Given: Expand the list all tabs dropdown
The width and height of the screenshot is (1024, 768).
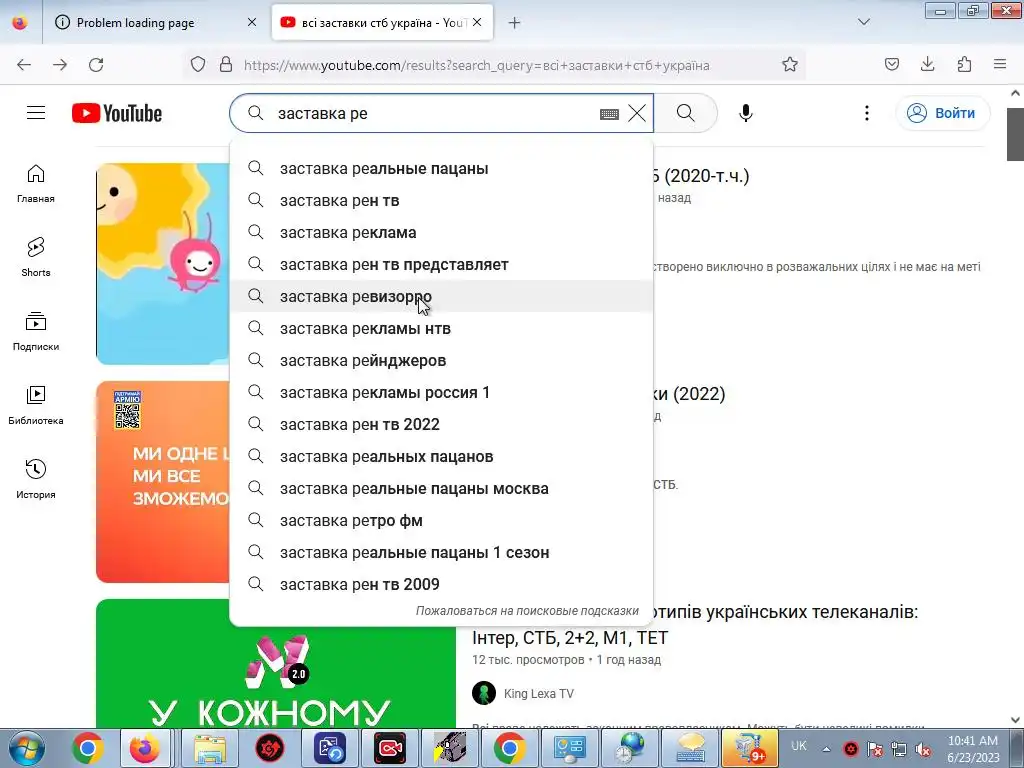Looking at the screenshot, I should click(863, 22).
